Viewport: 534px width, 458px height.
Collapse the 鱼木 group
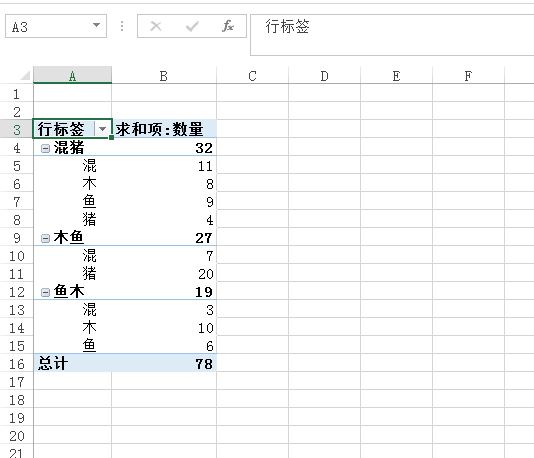[45, 293]
